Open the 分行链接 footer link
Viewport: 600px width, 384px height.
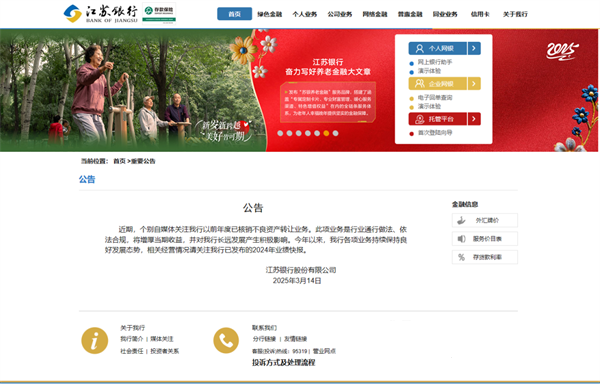pos(264,339)
